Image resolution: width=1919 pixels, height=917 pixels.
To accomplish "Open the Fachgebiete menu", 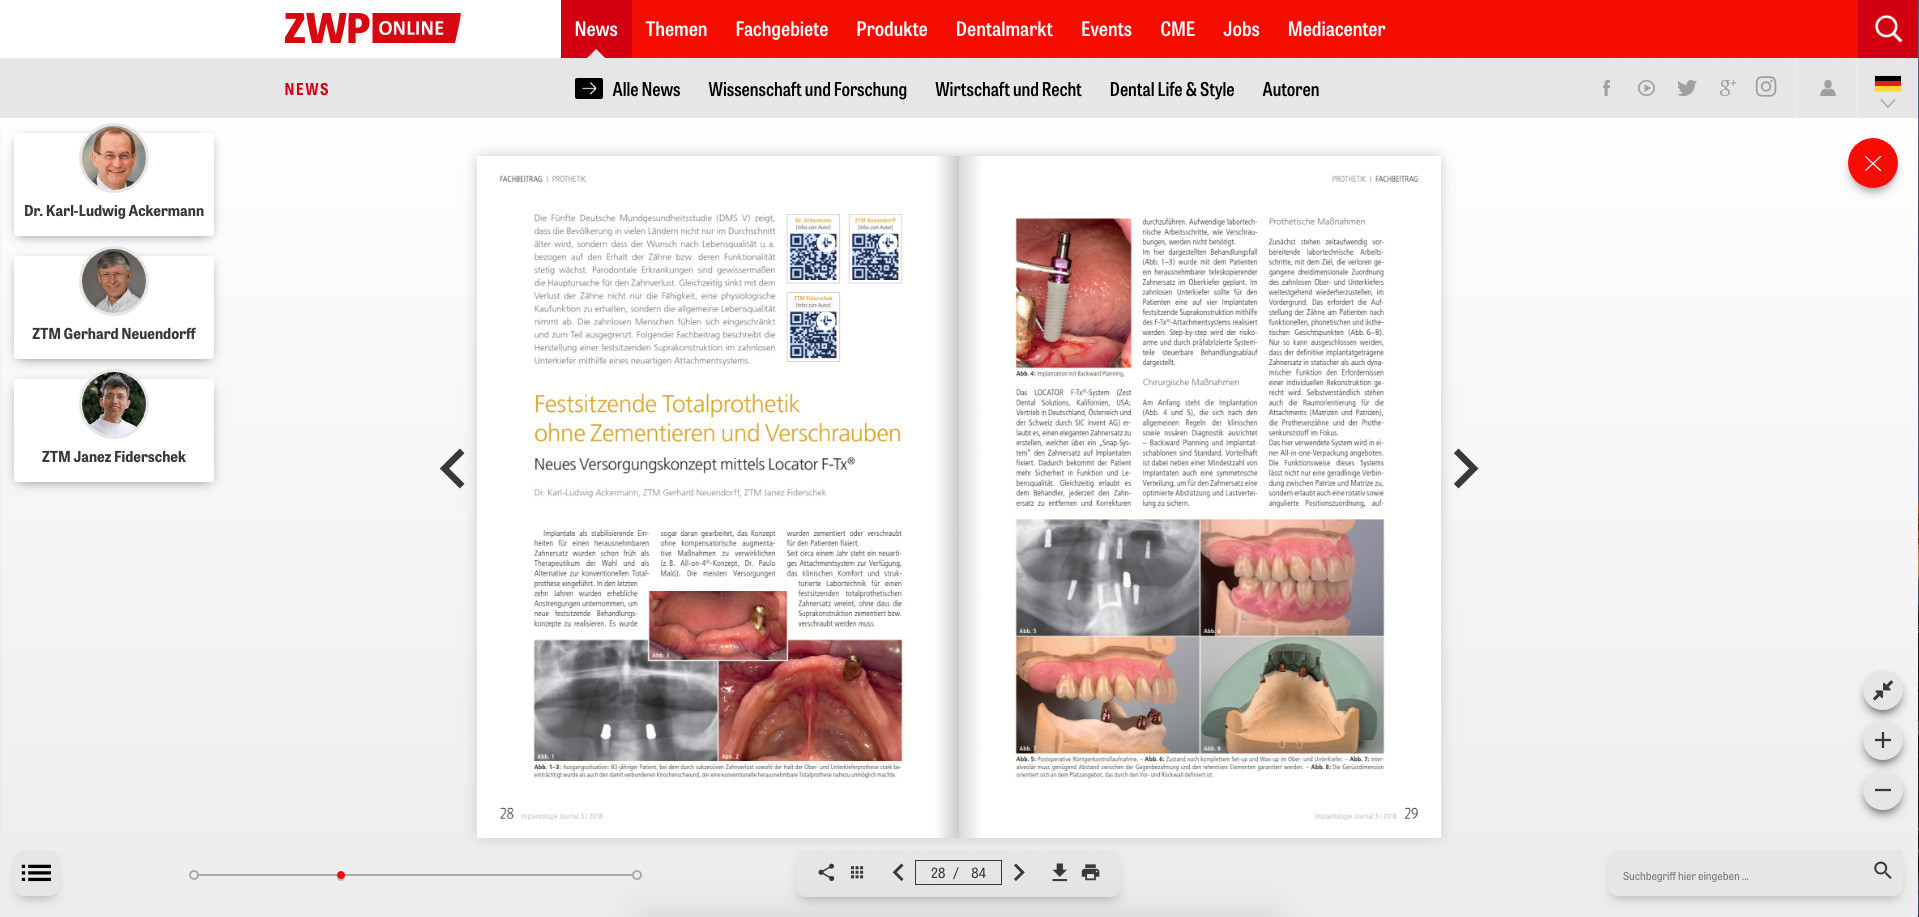I will coord(782,29).
